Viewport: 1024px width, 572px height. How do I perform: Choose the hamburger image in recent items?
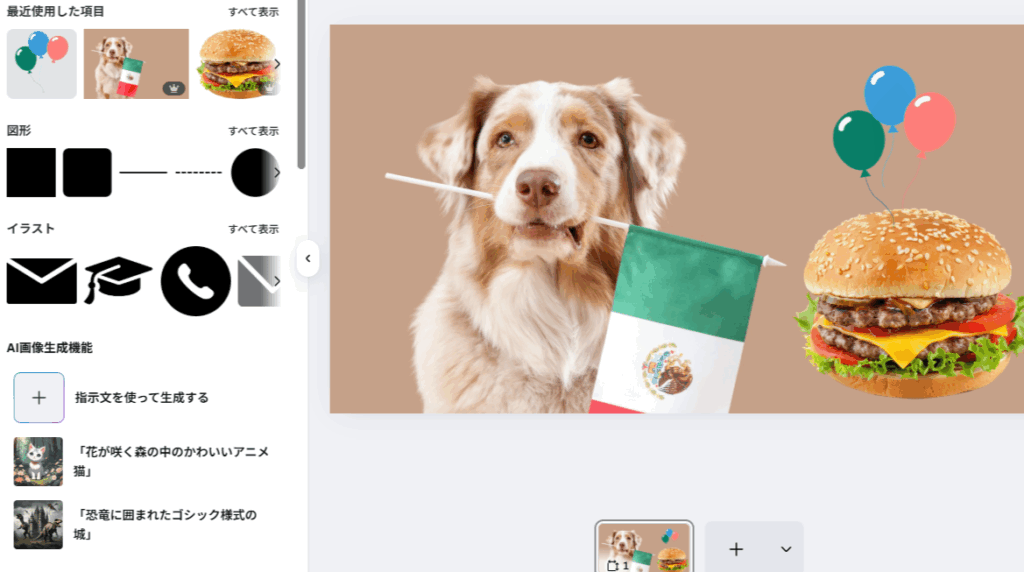point(235,64)
